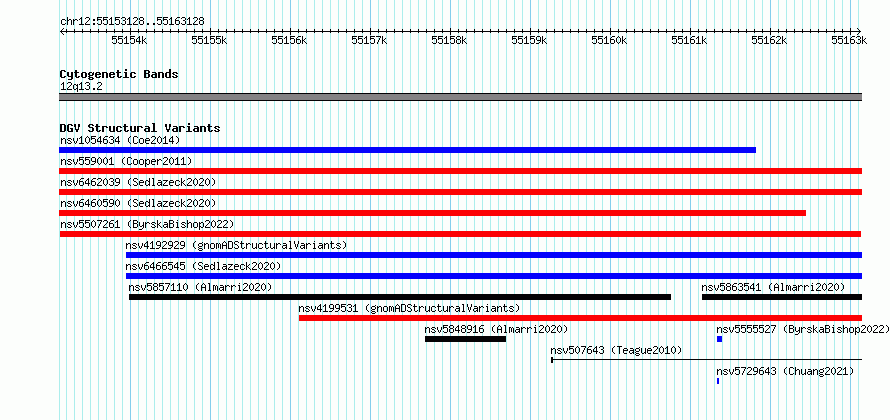Click the Cytogenetic Bands track title
Viewport: 890px width, 420px height.
coord(119,74)
